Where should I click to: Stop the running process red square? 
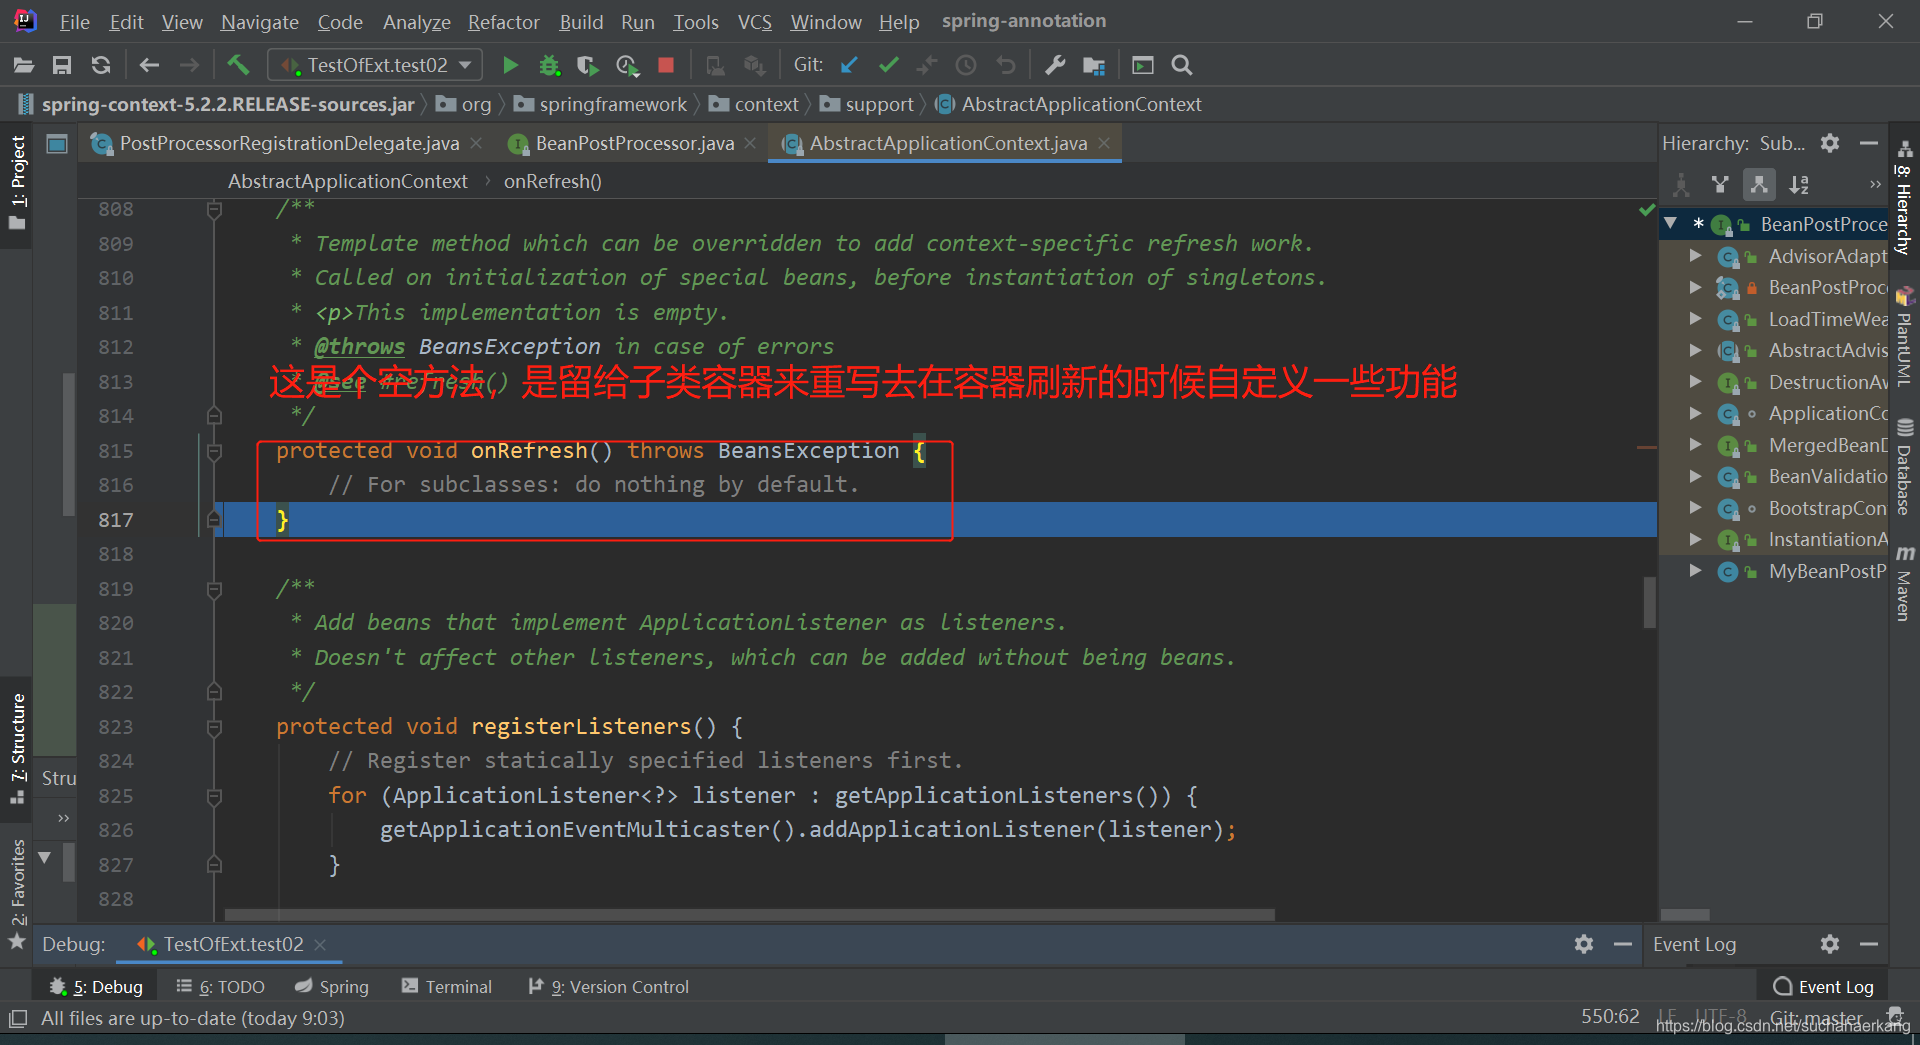(x=666, y=65)
